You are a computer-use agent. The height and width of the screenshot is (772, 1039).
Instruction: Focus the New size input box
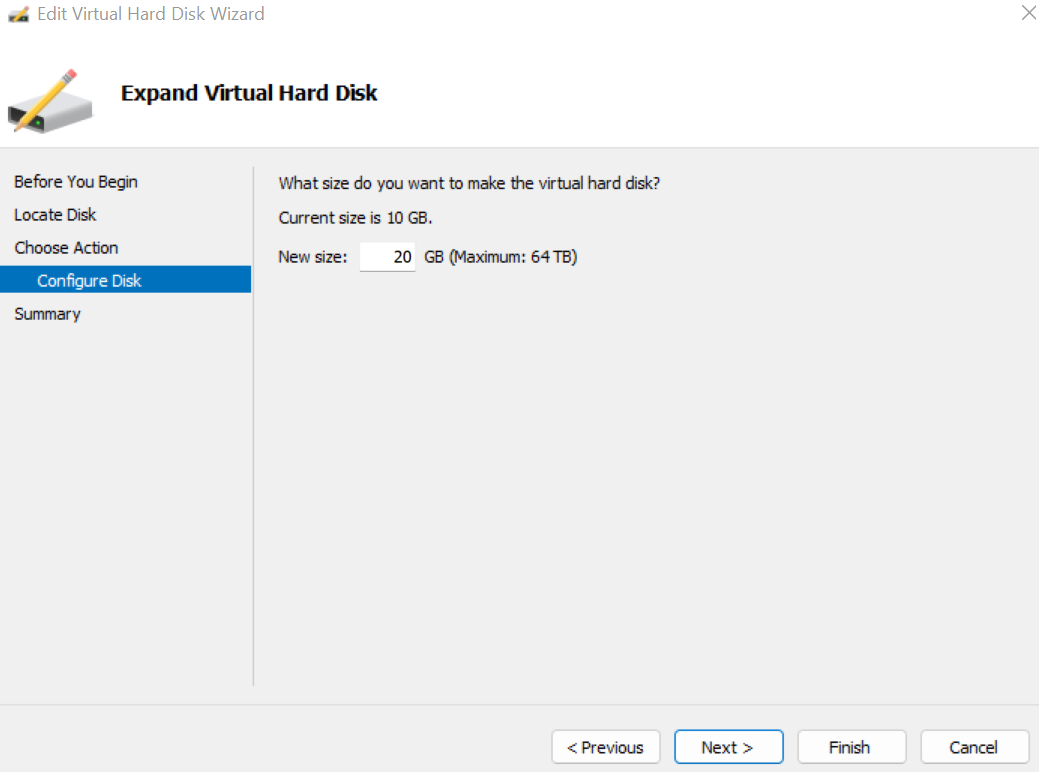[x=388, y=257]
